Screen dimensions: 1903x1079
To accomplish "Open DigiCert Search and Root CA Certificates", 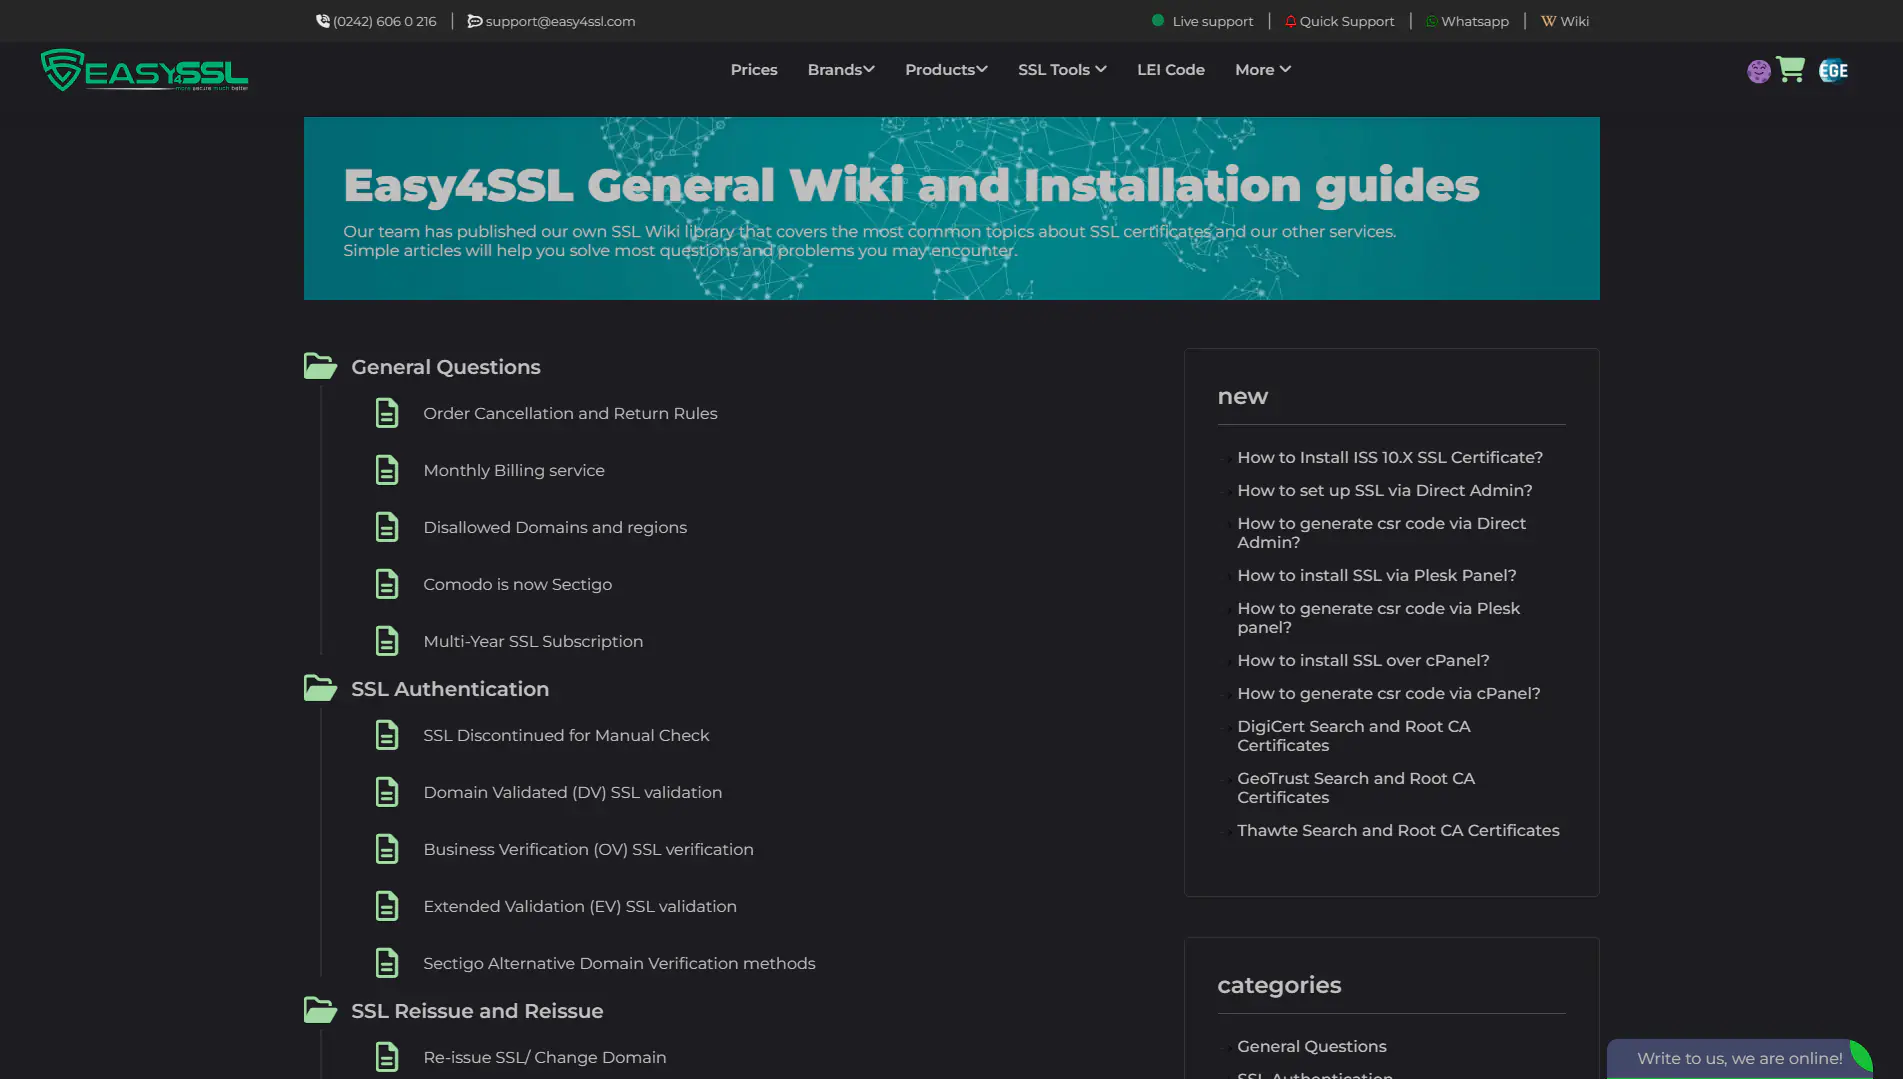I will pyautogui.click(x=1353, y=736).
